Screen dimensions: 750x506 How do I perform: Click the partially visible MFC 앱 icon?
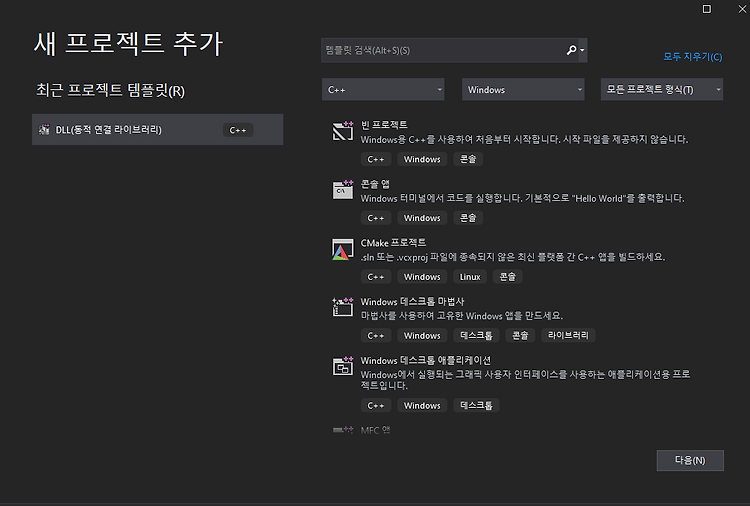tap(342, 430)
